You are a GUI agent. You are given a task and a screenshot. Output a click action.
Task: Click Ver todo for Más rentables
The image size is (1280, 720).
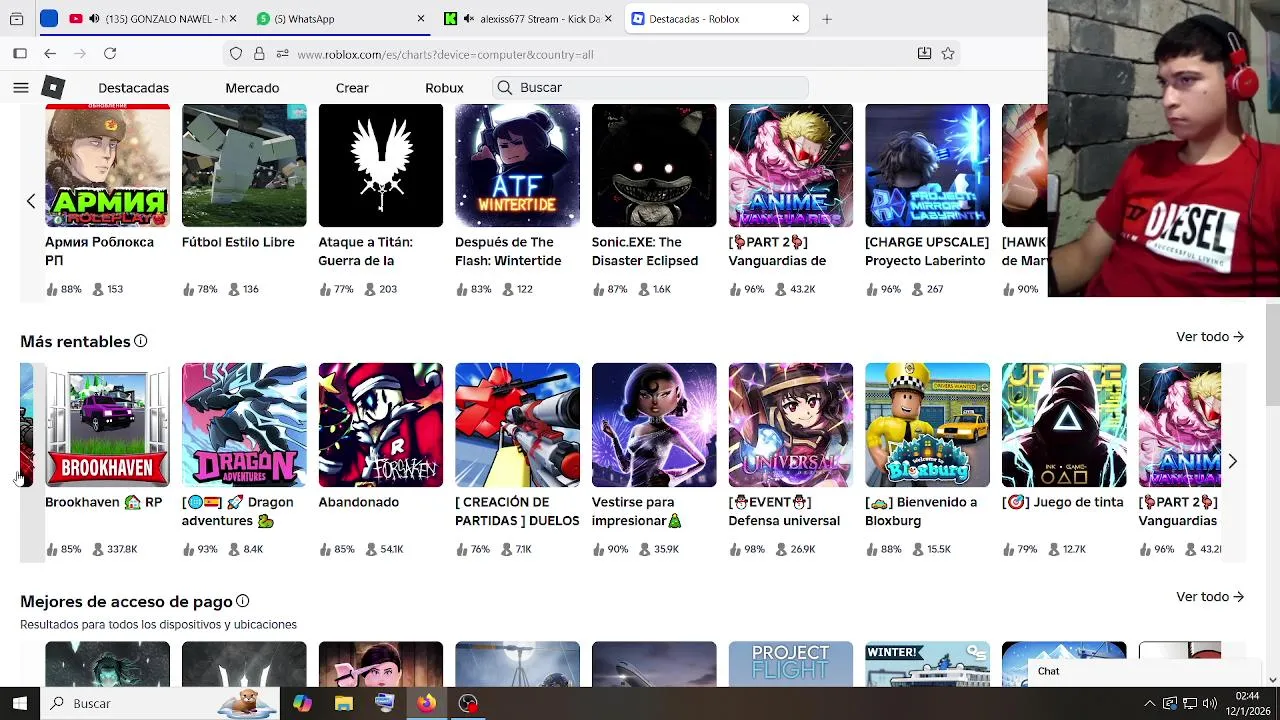(x=1210, y=337)
